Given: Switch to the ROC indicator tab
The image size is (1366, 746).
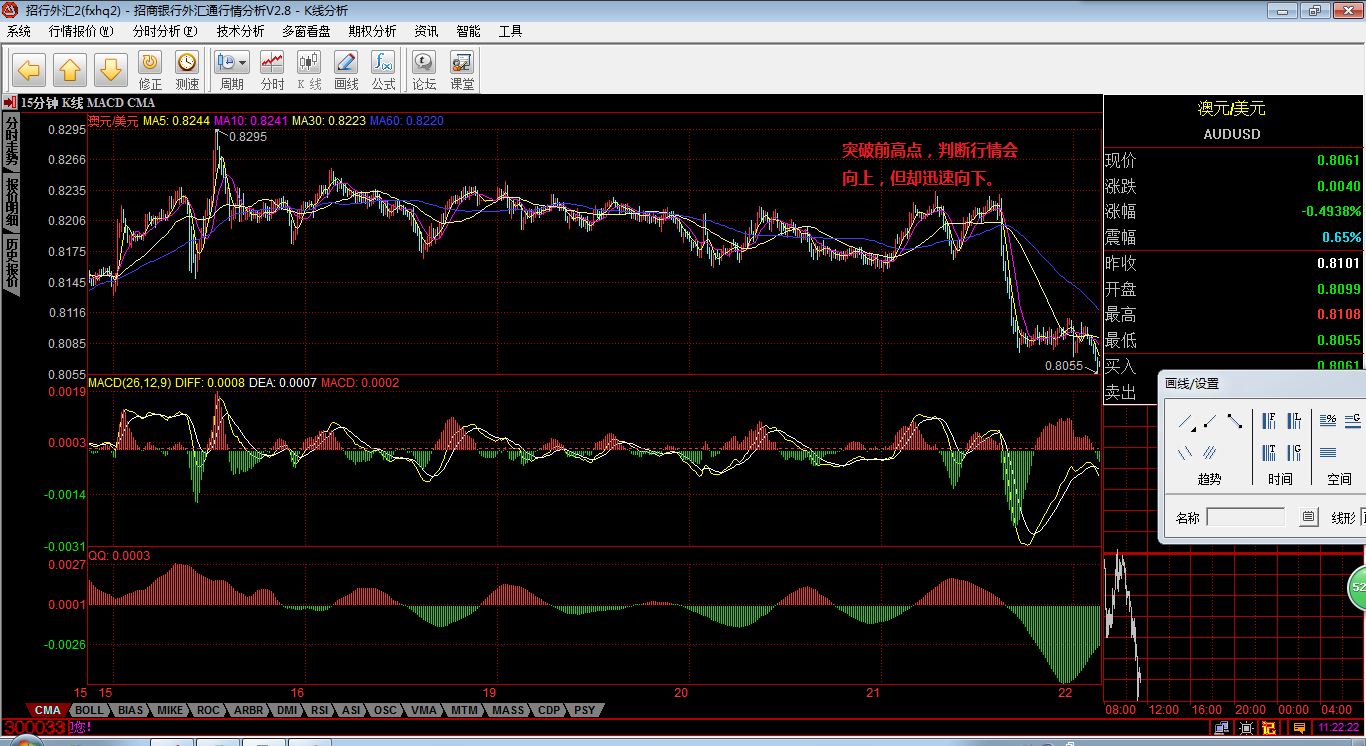Looking at the screenshot, I should tap(208, 710).
